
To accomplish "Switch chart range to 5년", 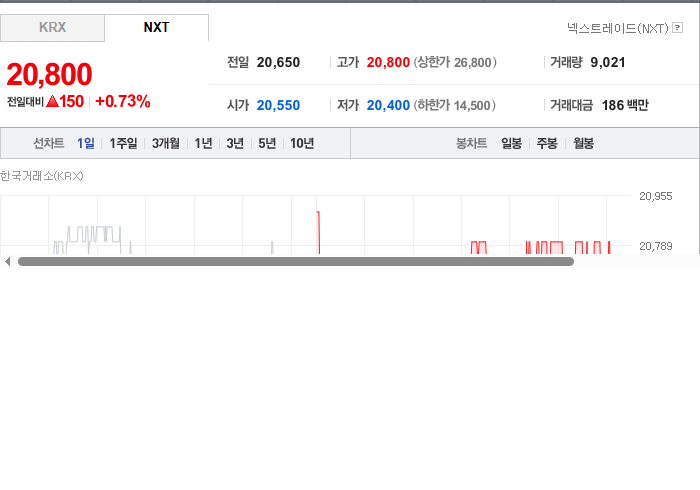I will pos(267,143).
